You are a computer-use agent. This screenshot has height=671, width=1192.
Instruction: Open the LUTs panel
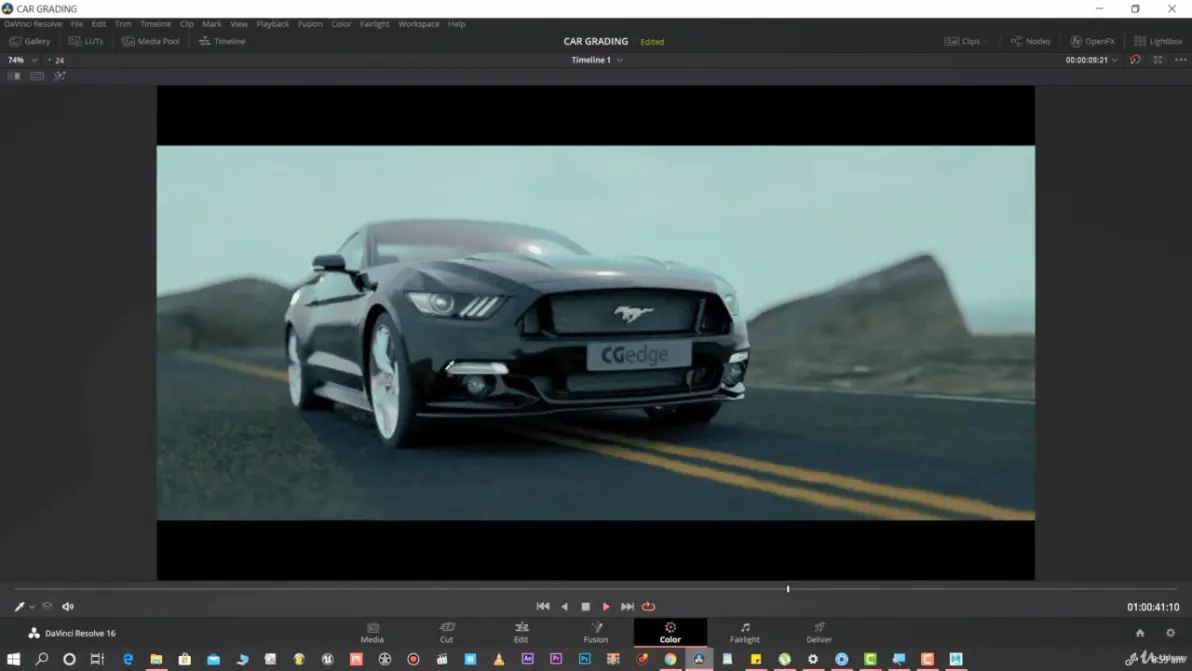pyautogui.click(x=85, y=41)
